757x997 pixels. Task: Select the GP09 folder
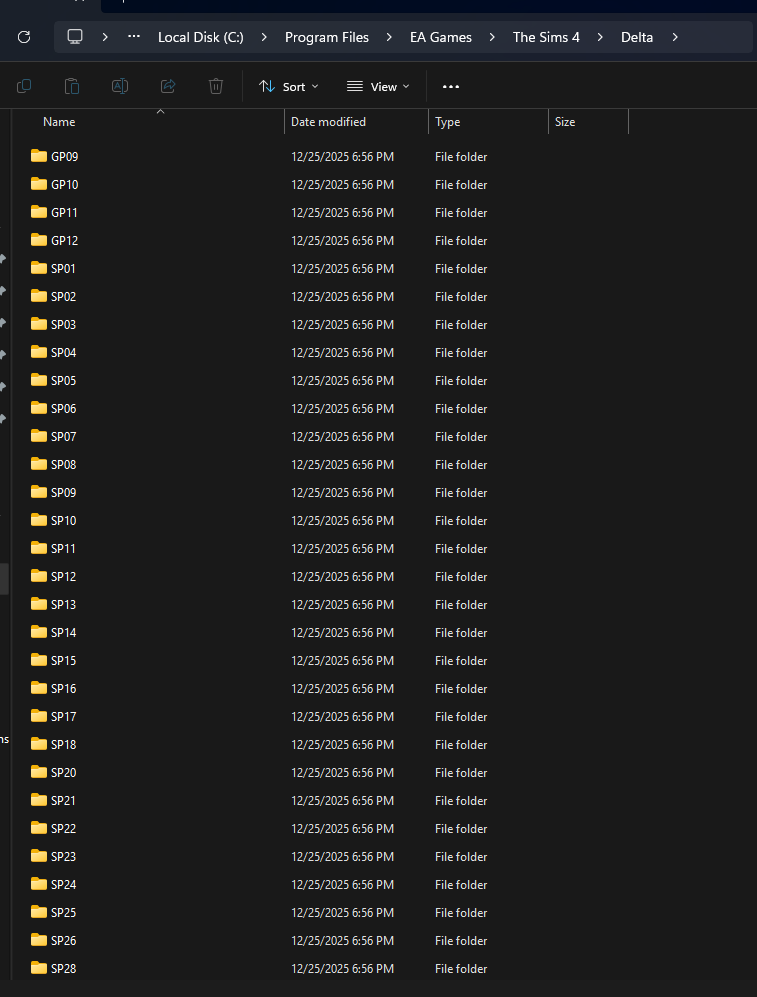pyautogui.click(x=64, y=157)
